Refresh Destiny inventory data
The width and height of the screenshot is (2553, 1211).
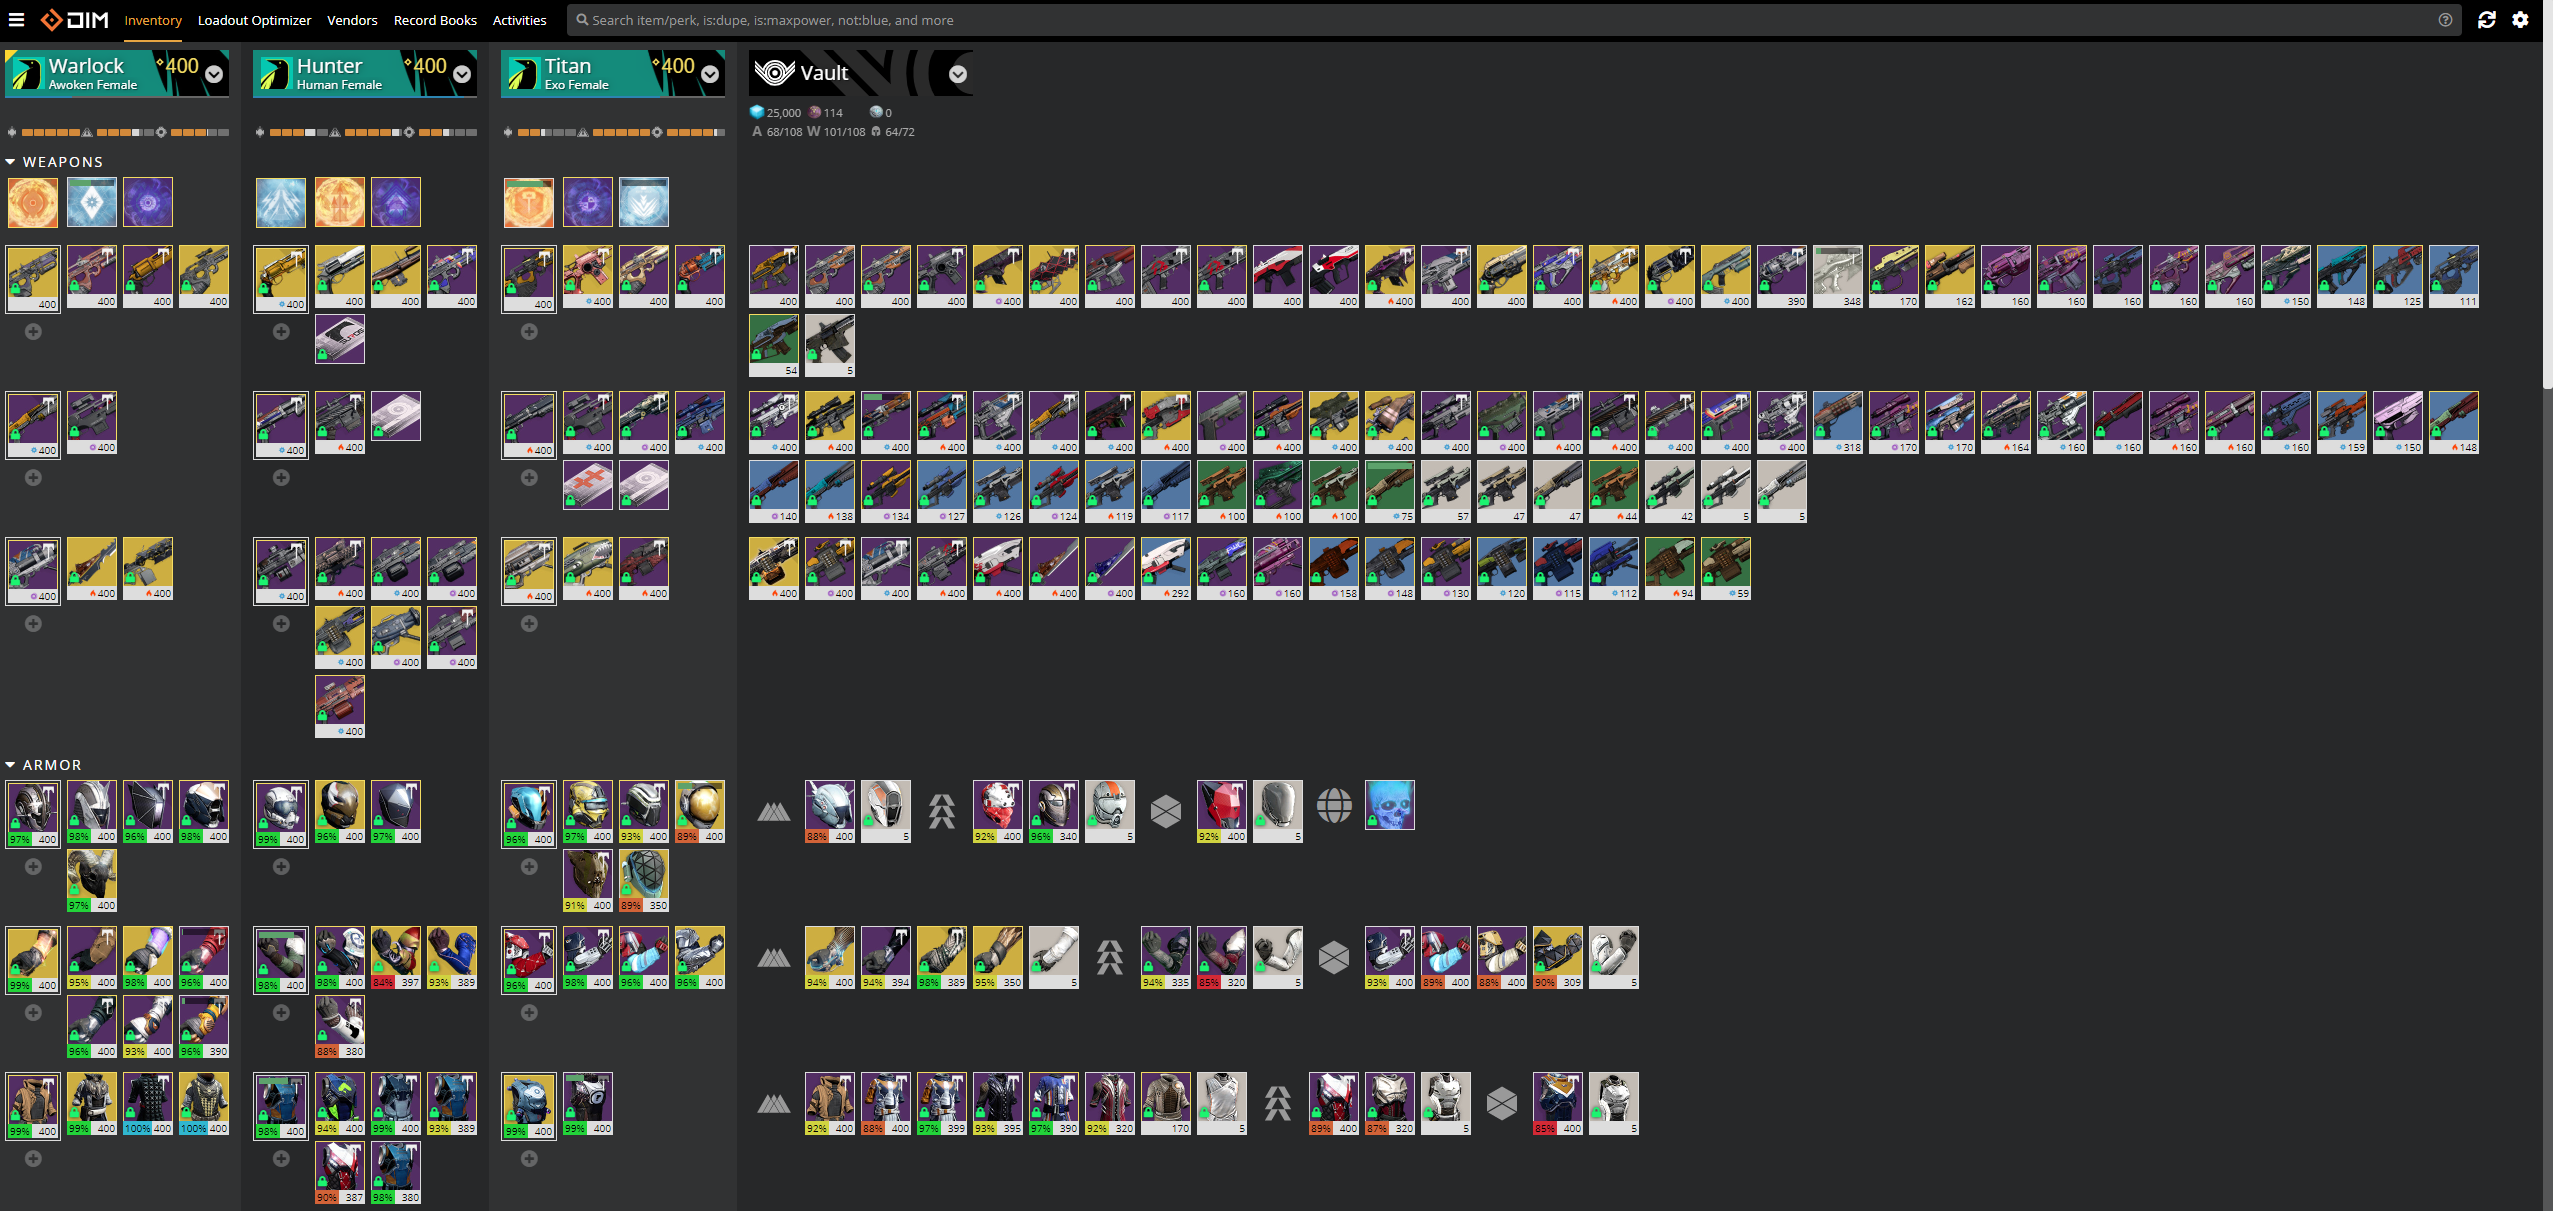click(2487, 20)
